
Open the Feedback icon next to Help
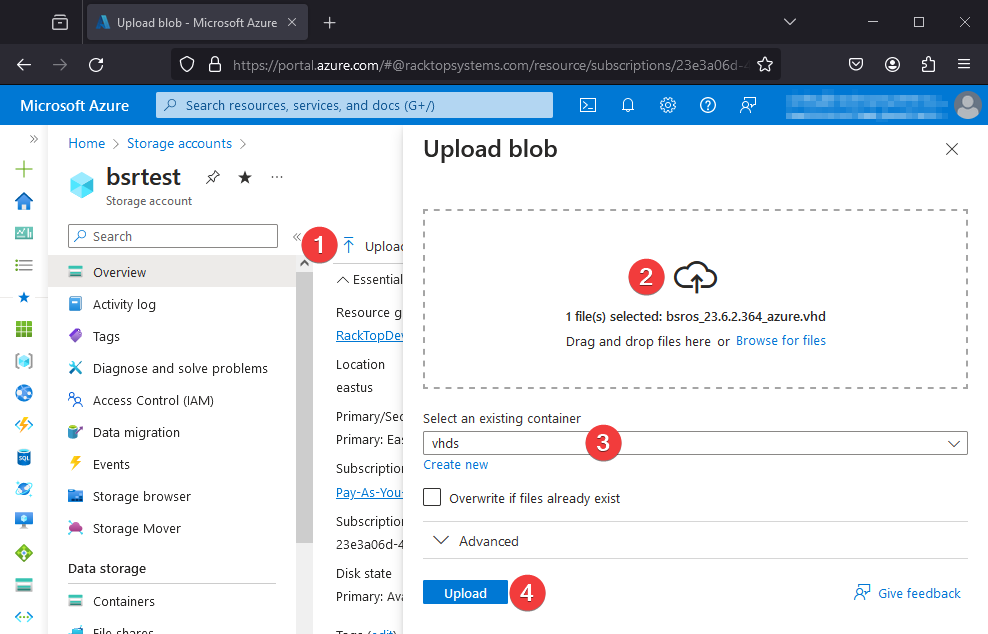(x=747, y=104)
